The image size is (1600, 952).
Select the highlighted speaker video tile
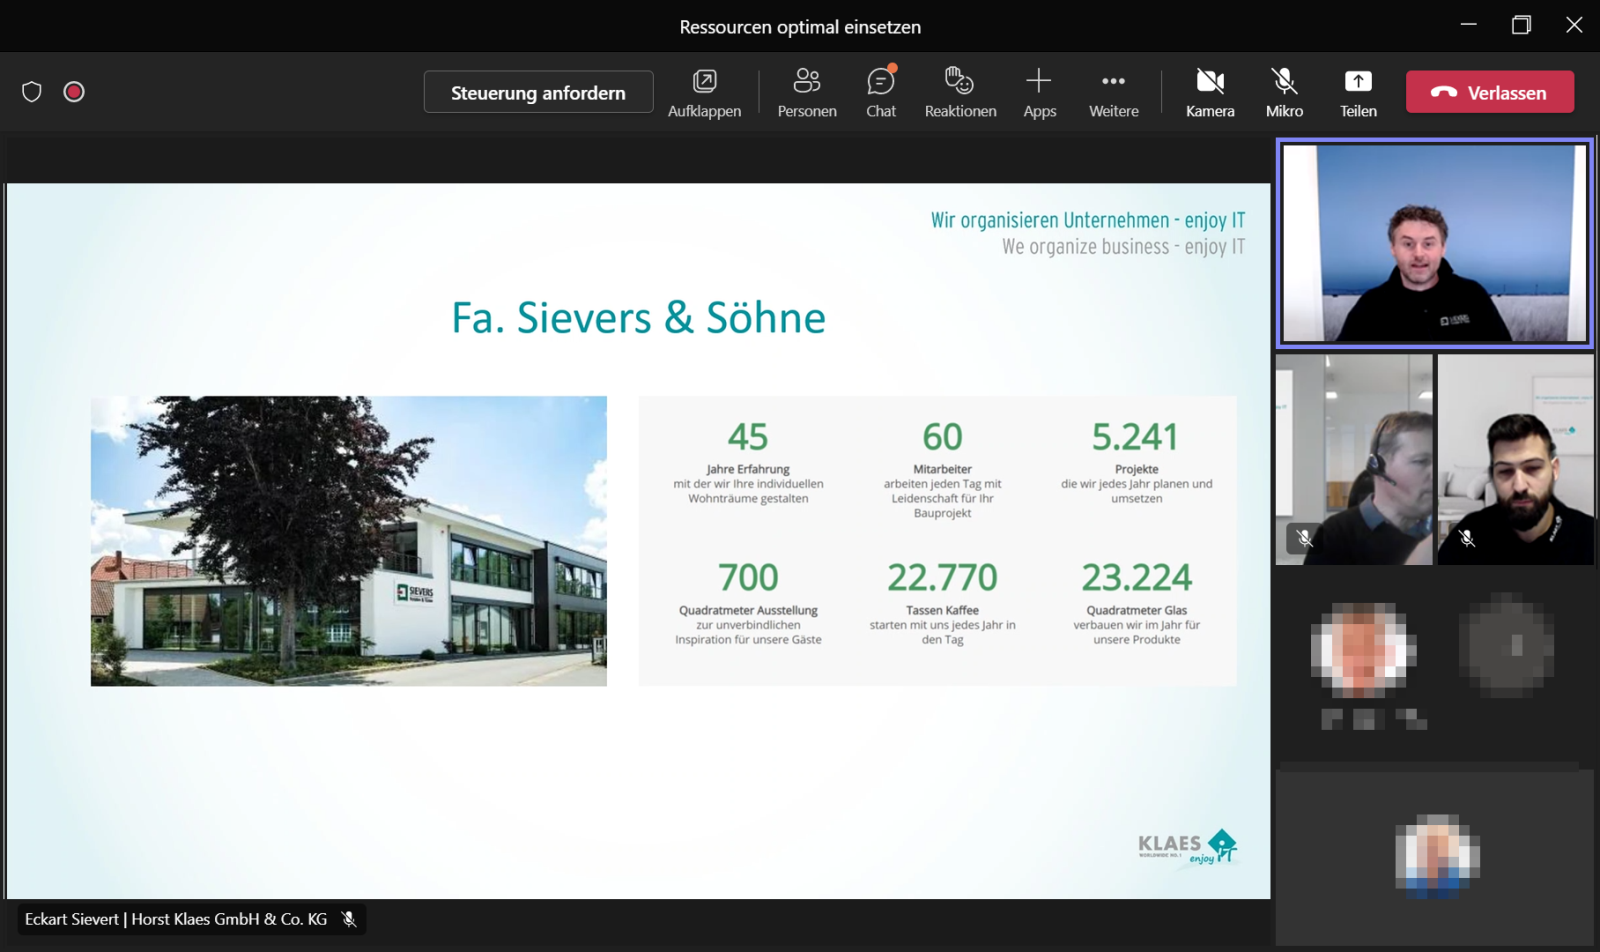1435,243
